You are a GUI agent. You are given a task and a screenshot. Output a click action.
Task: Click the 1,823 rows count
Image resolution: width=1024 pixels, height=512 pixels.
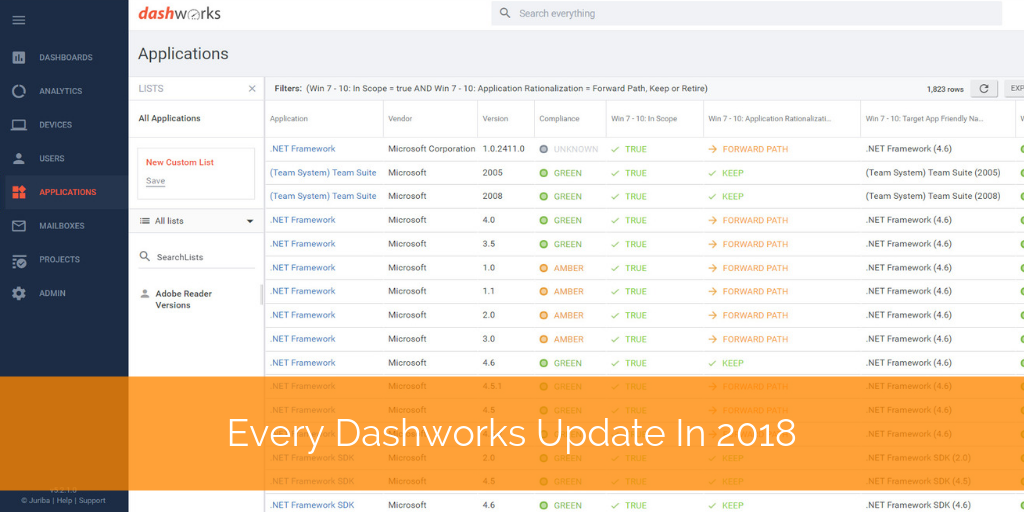[x=945, y=89]
